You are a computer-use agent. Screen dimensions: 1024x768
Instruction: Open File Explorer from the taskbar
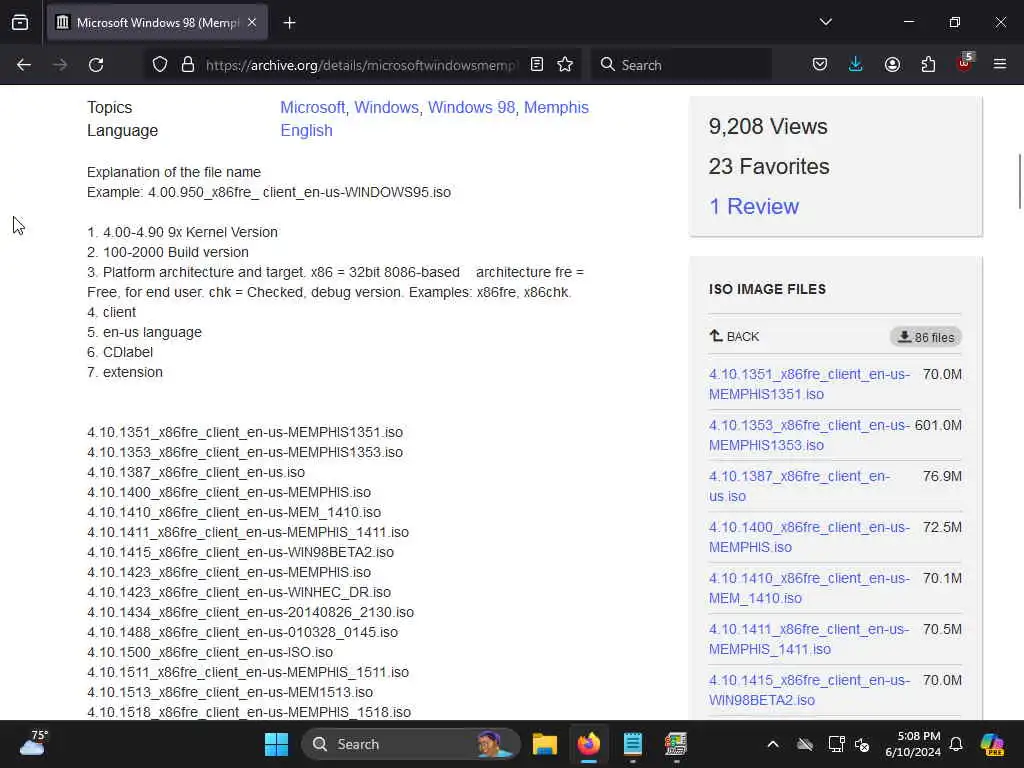[545, 744]
